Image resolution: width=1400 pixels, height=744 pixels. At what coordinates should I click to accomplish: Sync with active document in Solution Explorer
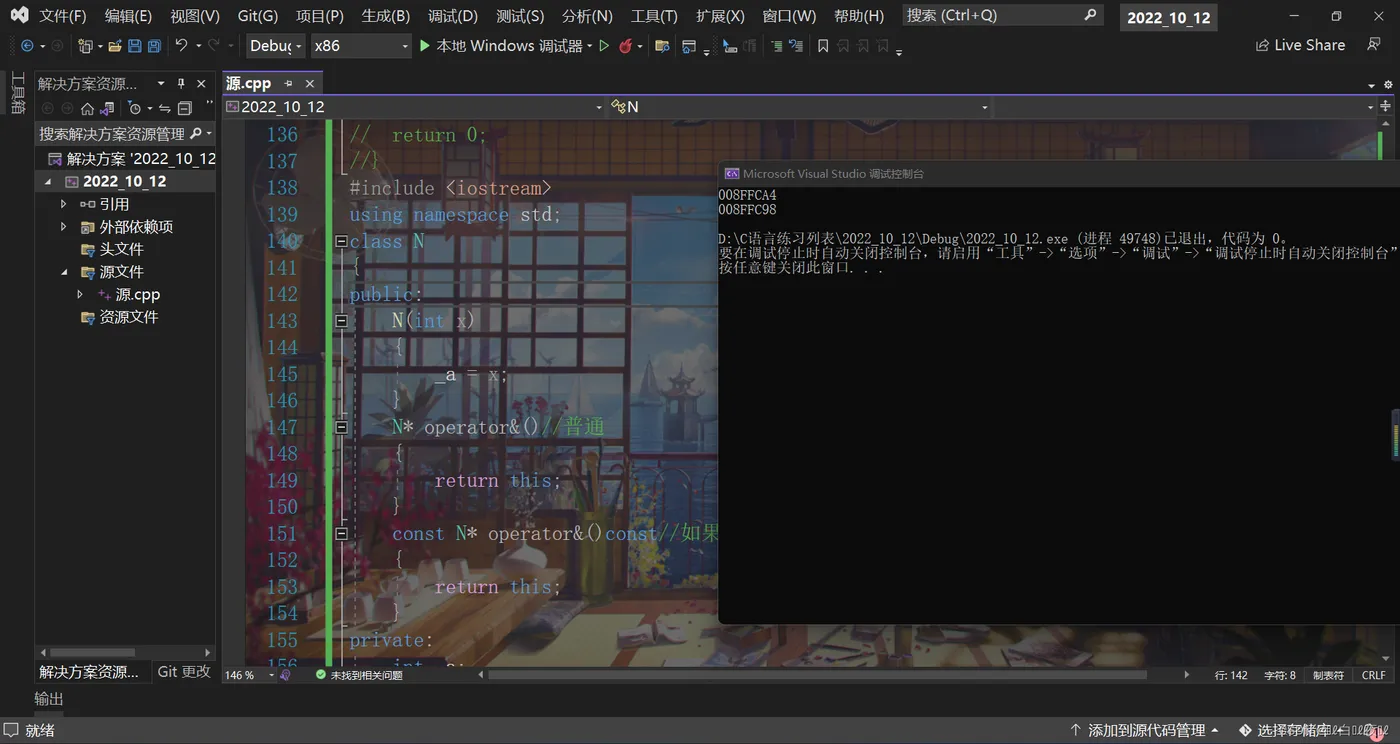tap(165, 108)
